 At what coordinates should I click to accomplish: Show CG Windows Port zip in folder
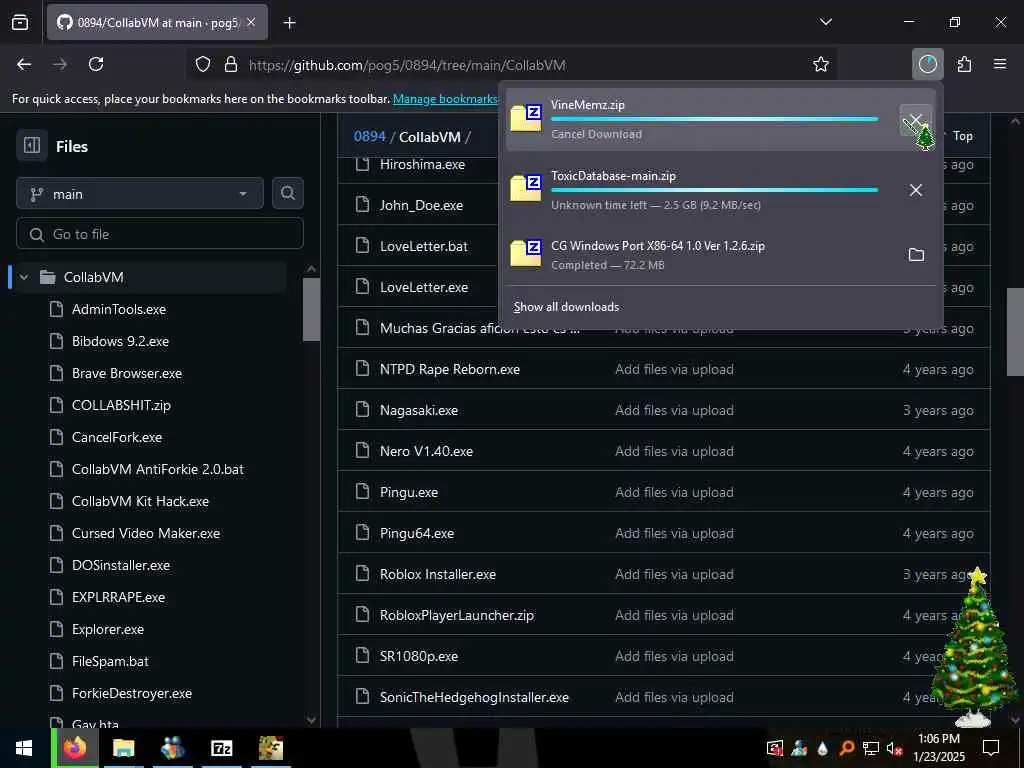[x=916, y=255]
